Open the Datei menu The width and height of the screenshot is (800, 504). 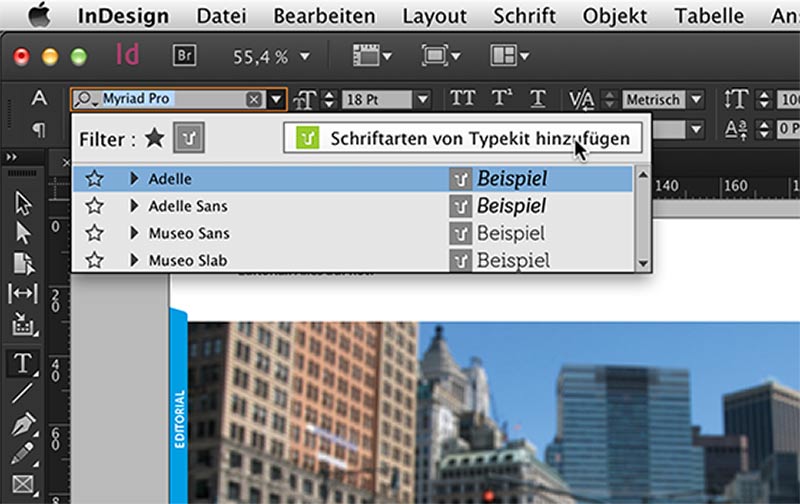[x=221, y=16]
